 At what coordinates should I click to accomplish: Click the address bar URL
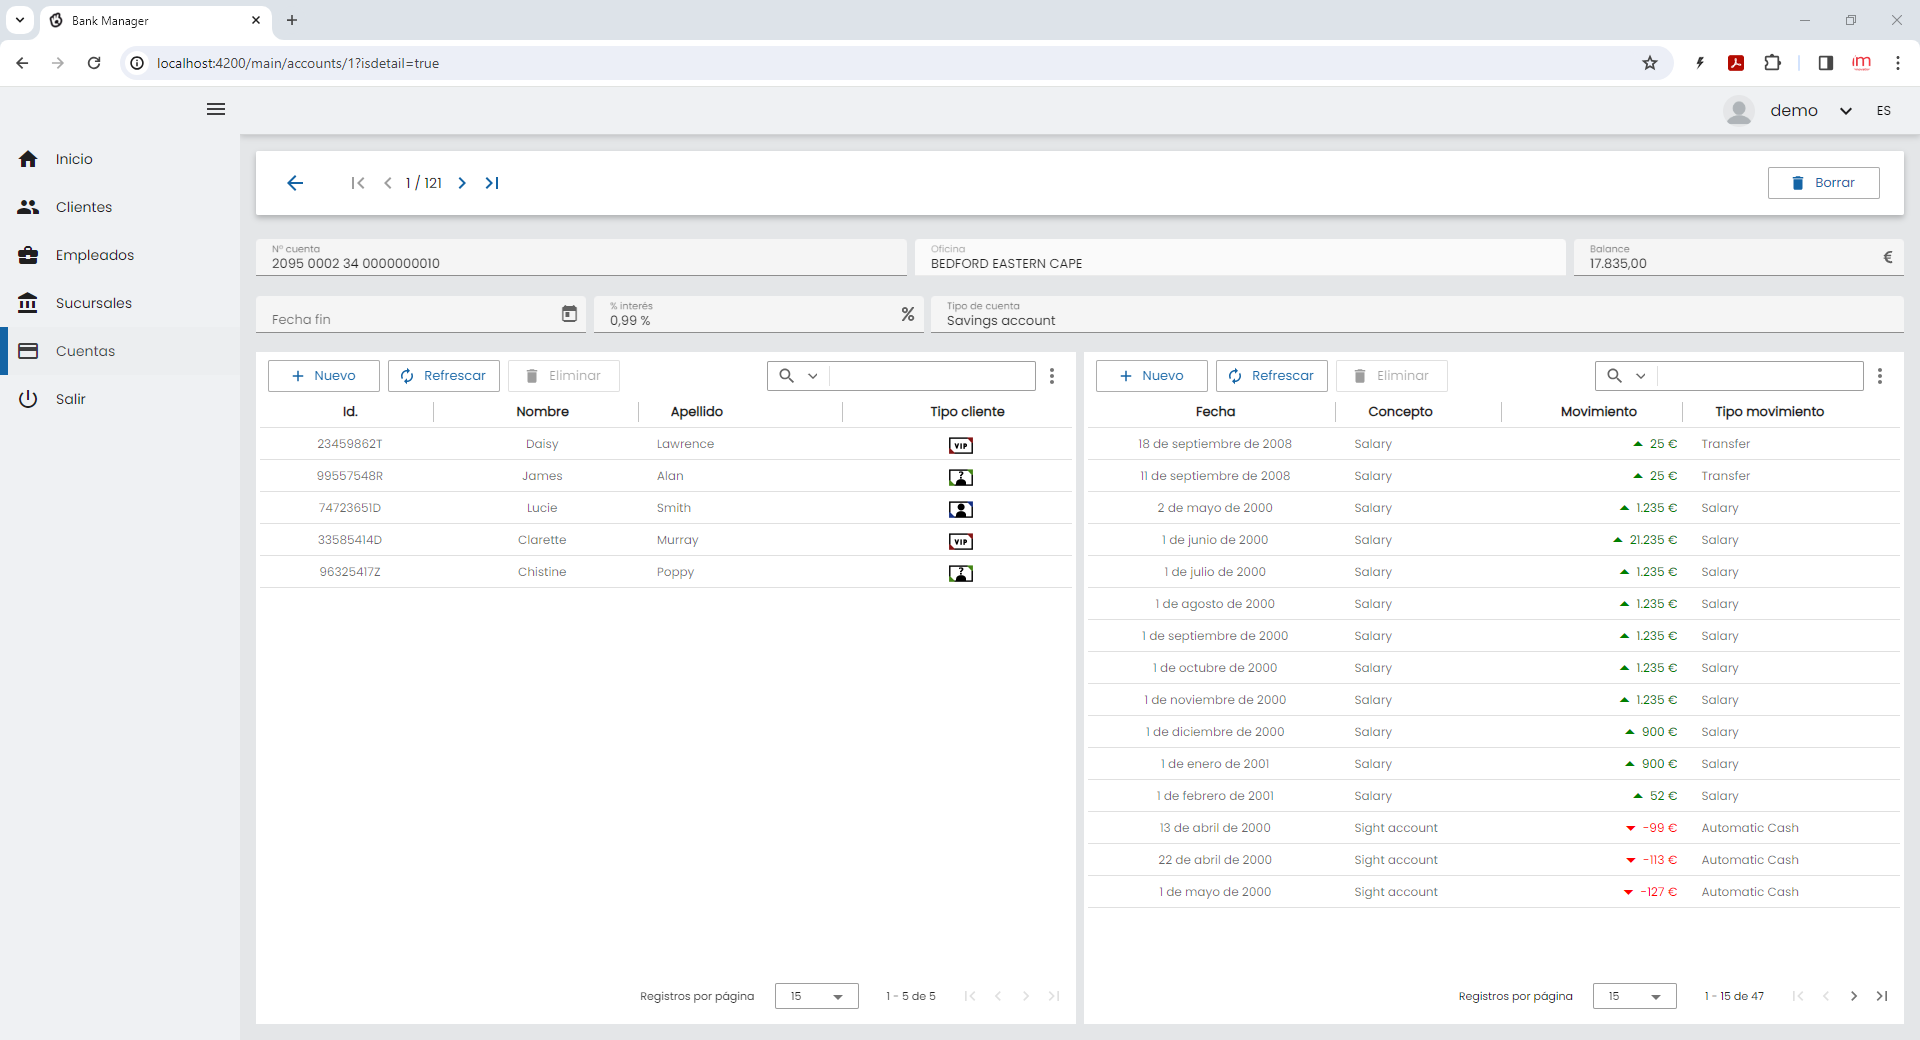(x=298, y=63)
